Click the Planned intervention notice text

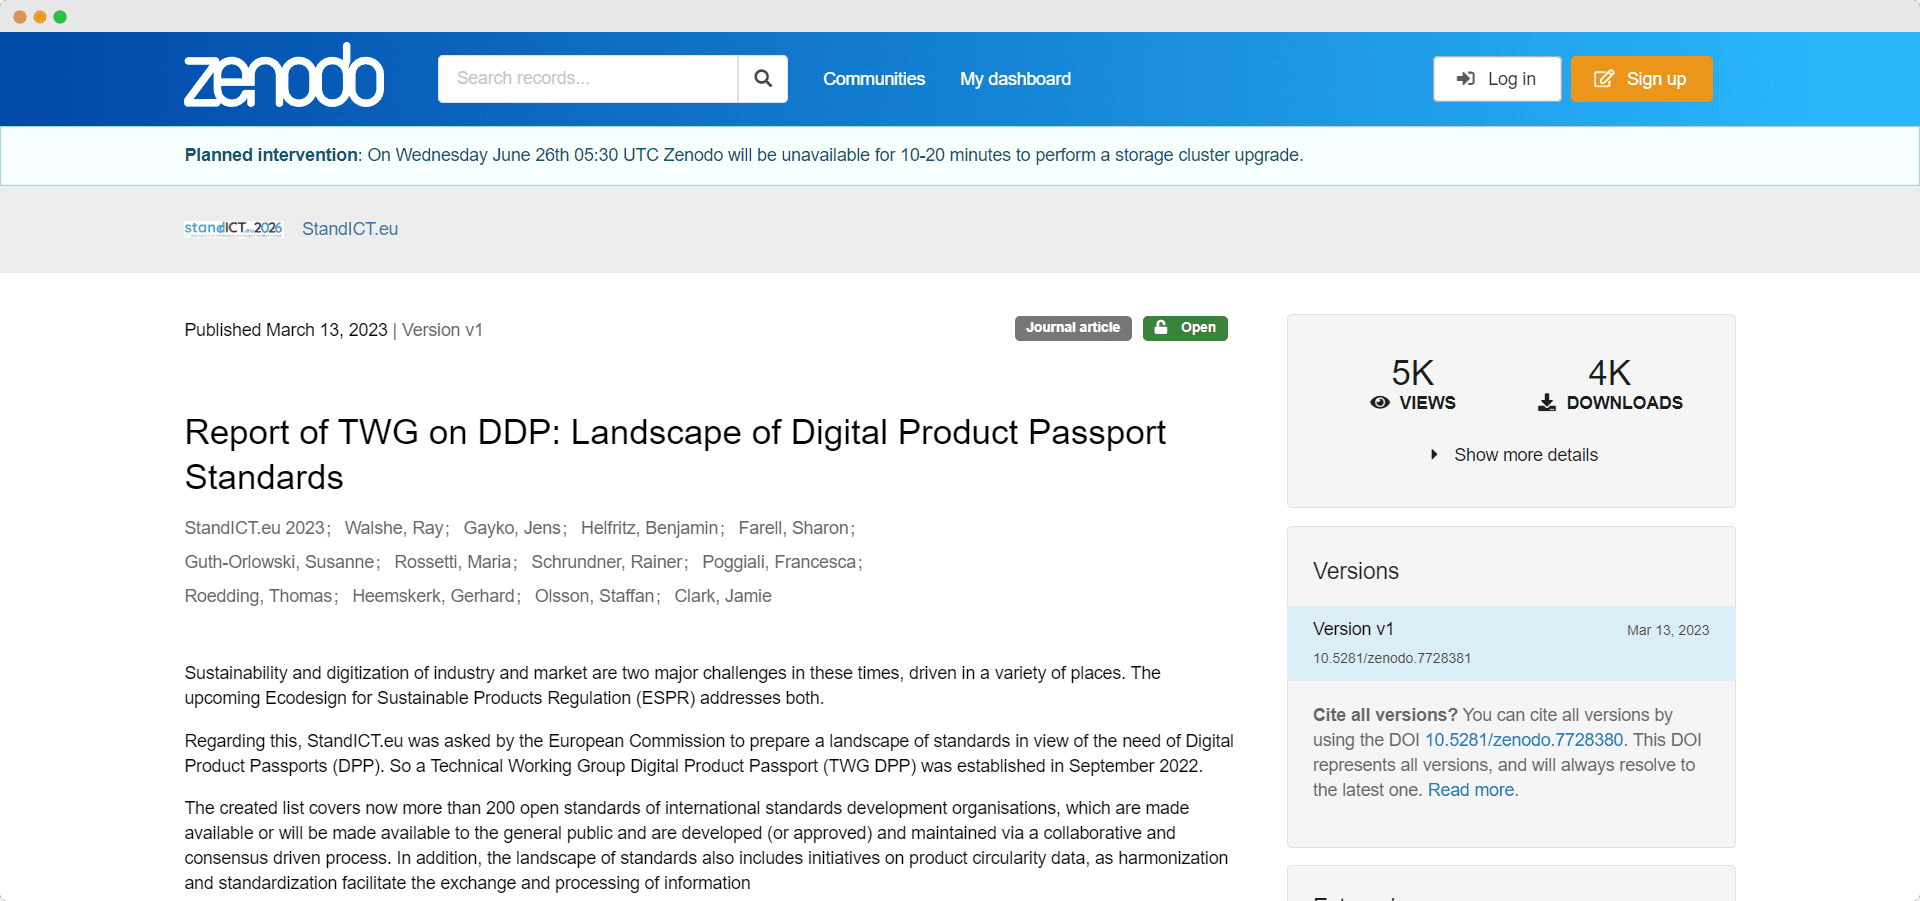pos(744,155)
